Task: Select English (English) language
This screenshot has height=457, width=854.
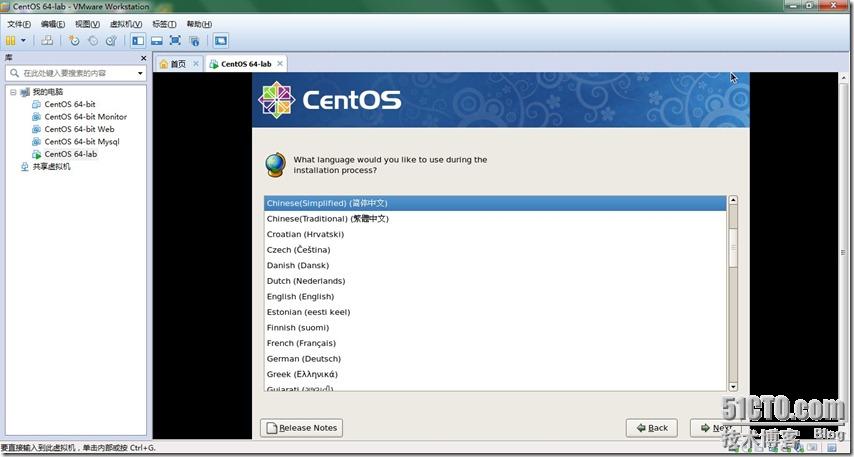Action: tap(495, 296)
